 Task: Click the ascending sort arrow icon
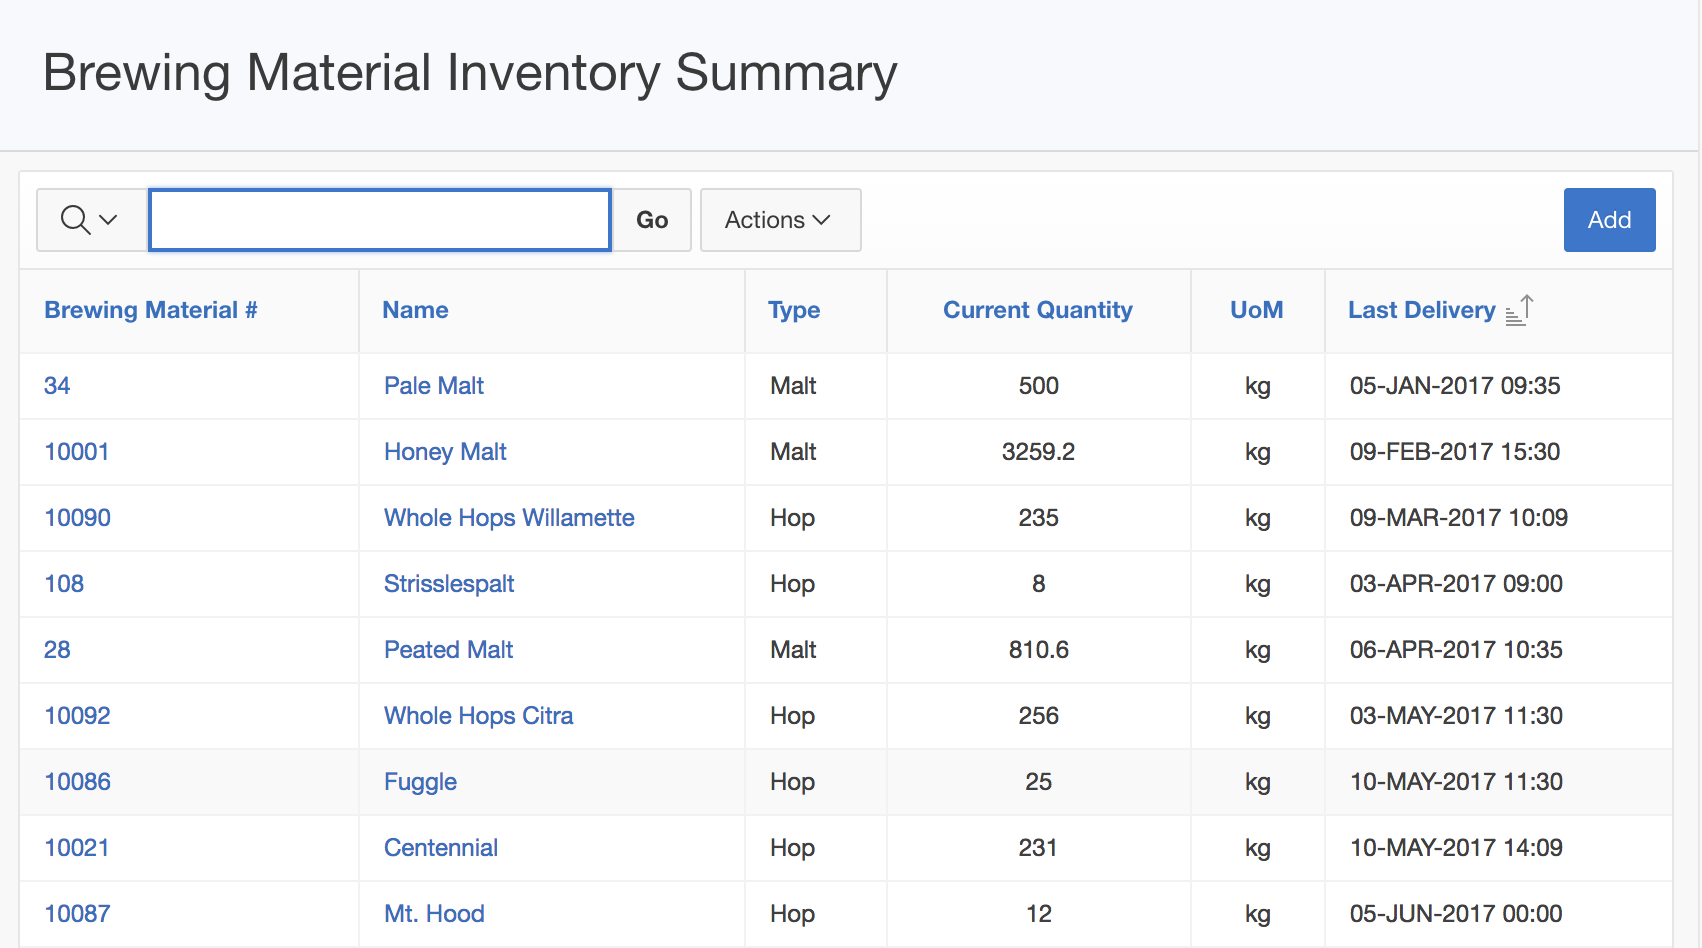[x=1519, y=311]
